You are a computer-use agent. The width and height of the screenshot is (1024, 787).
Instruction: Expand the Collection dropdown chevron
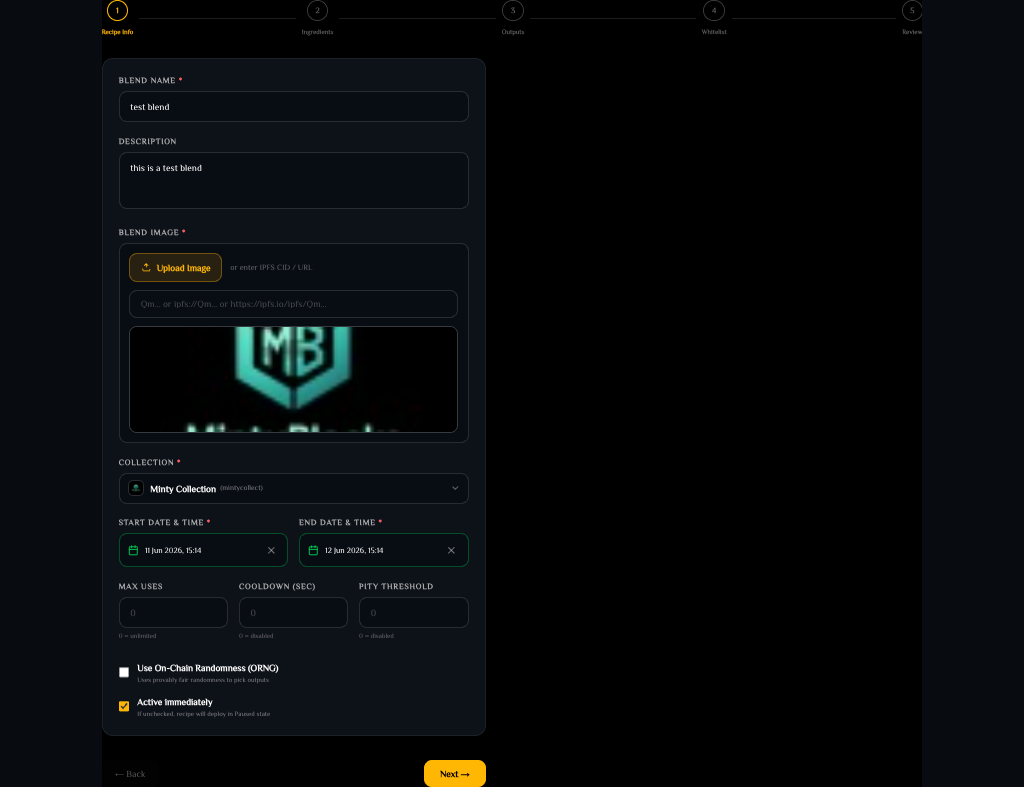point(455,489)
